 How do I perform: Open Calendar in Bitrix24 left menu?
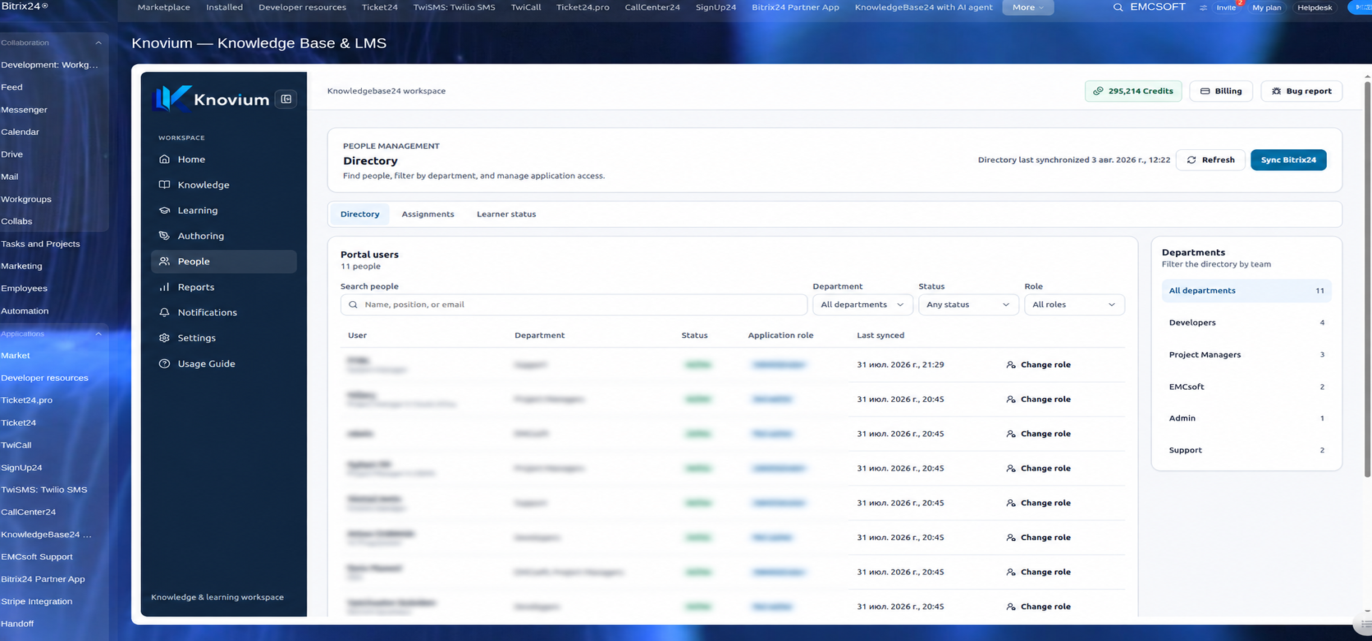pyautogui.click(x=20, y=132)
